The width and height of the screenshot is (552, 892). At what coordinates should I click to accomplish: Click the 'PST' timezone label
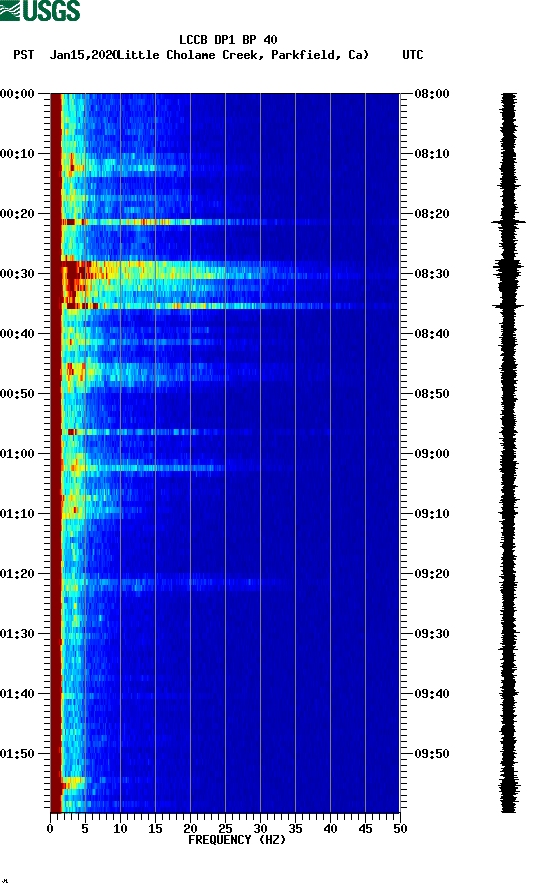pyautogui.click(x=24, y=55)
